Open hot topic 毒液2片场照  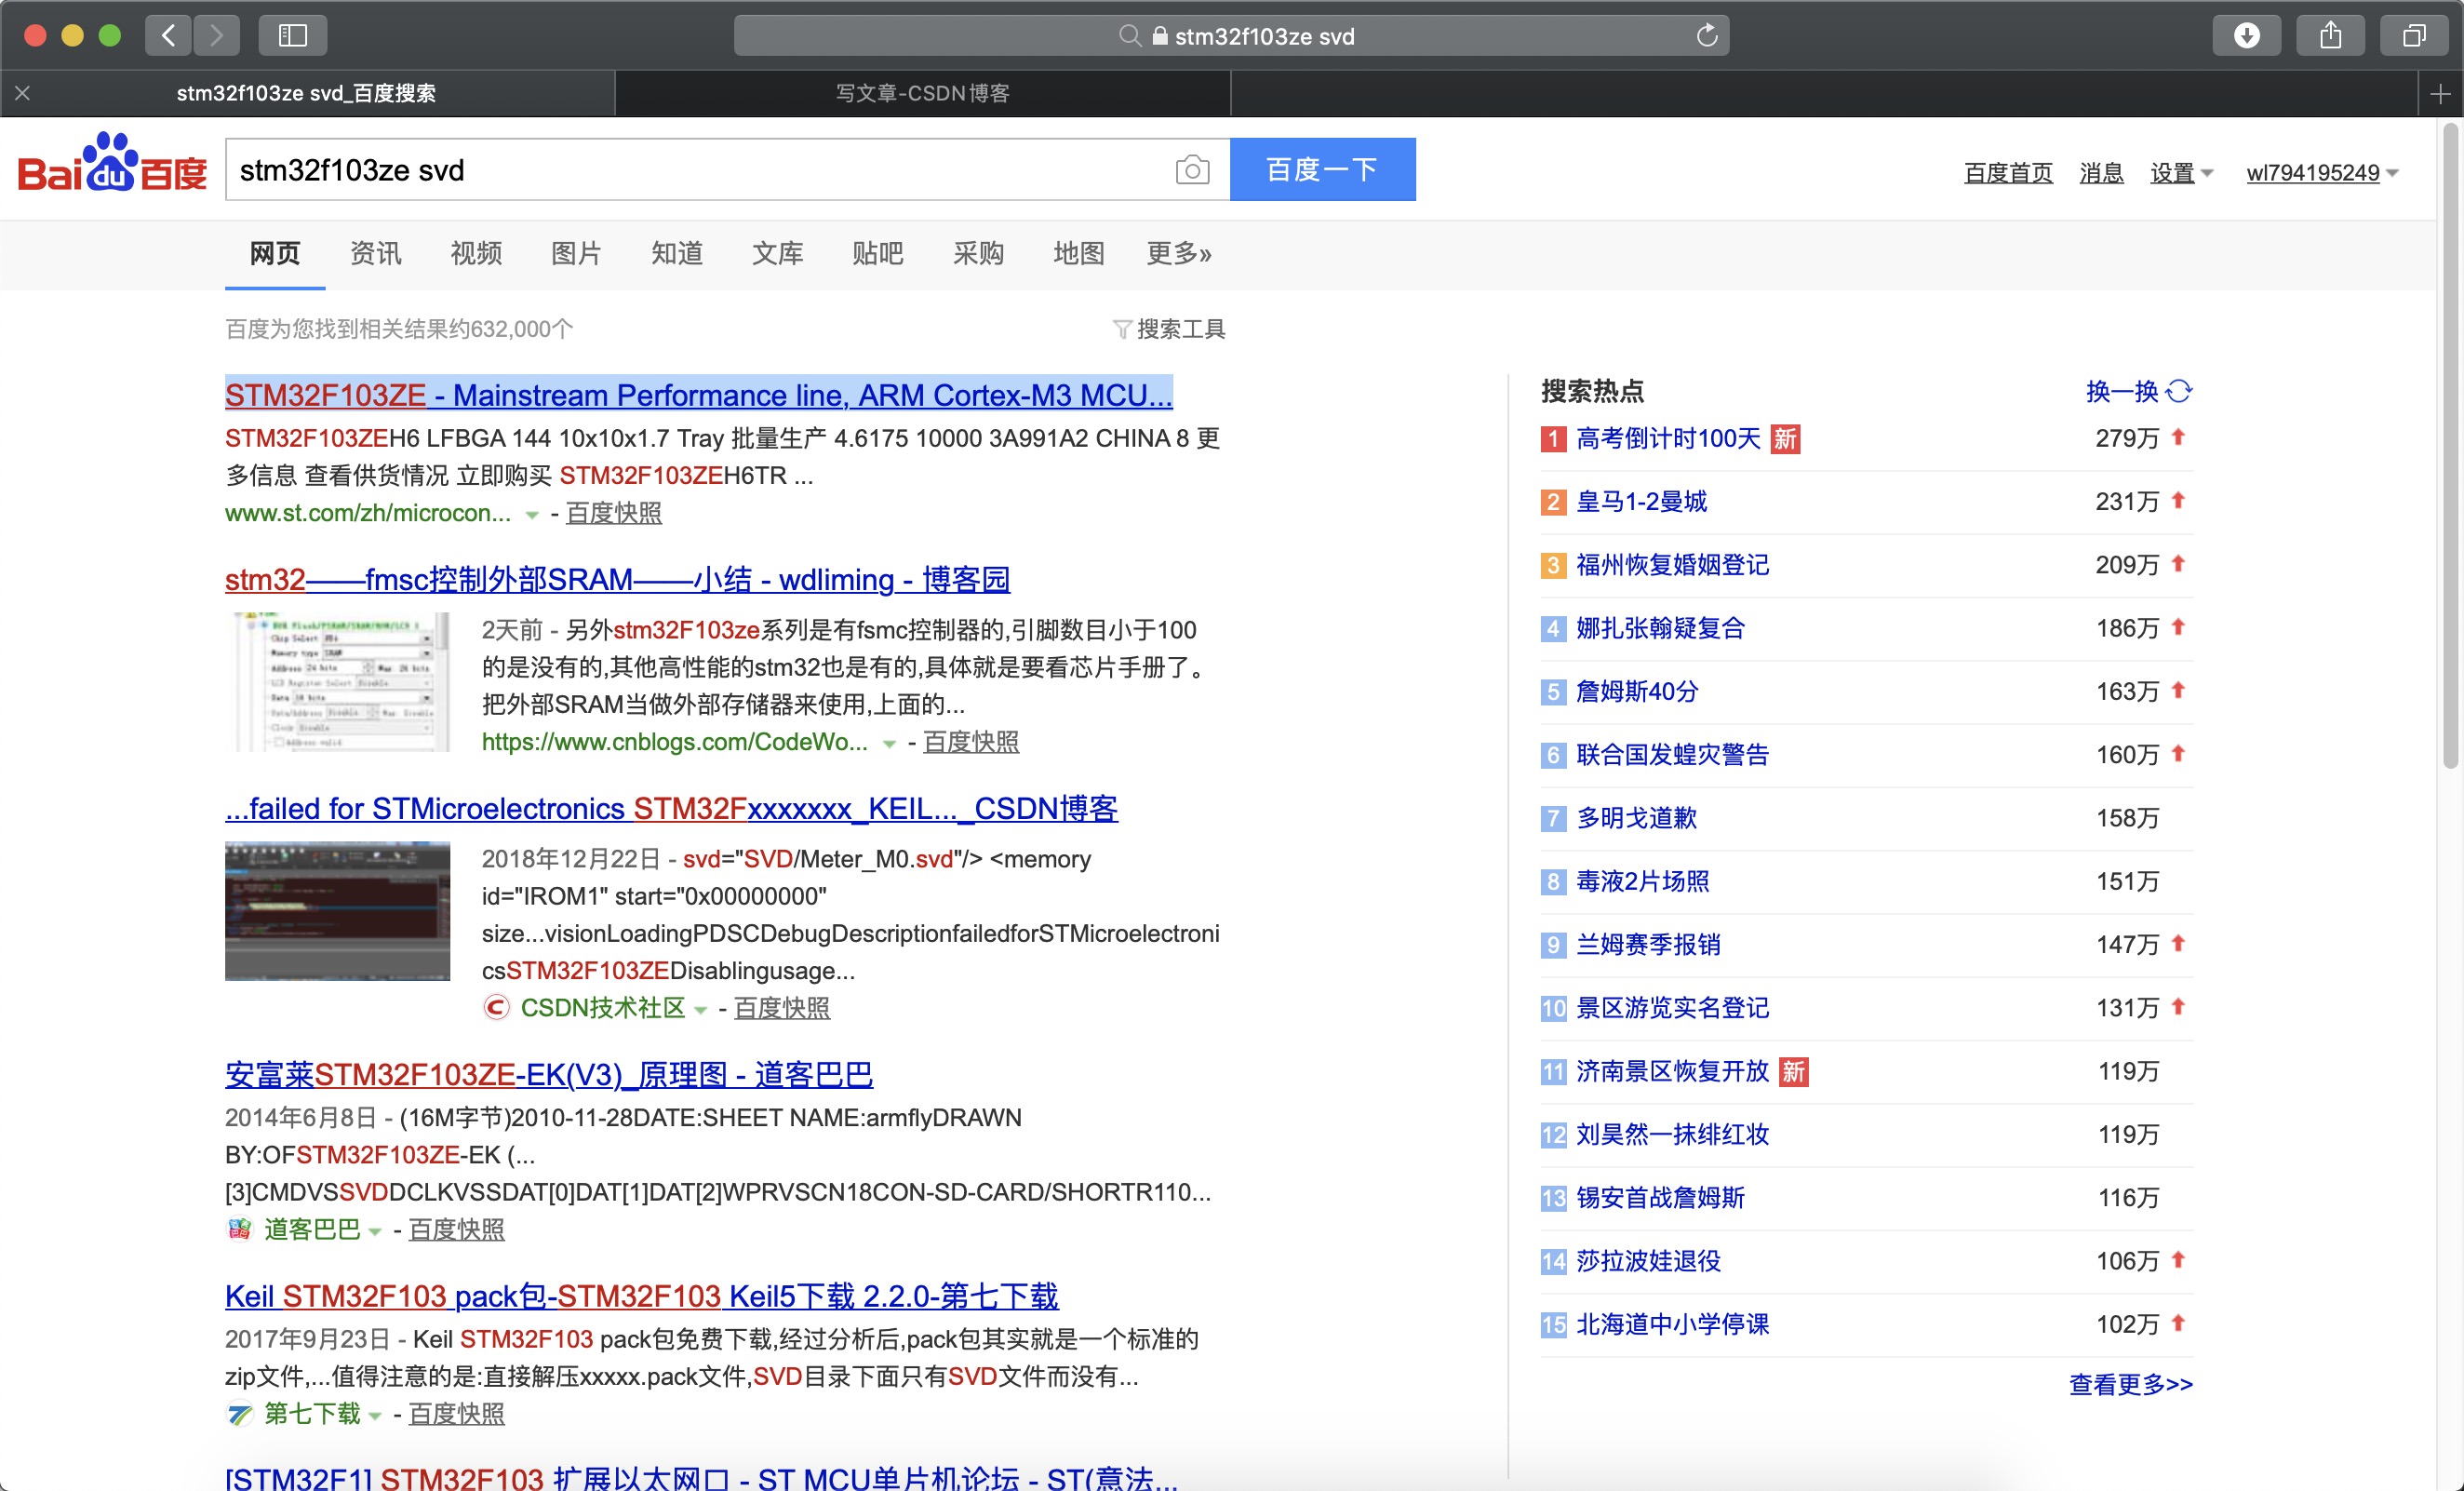1642,881
